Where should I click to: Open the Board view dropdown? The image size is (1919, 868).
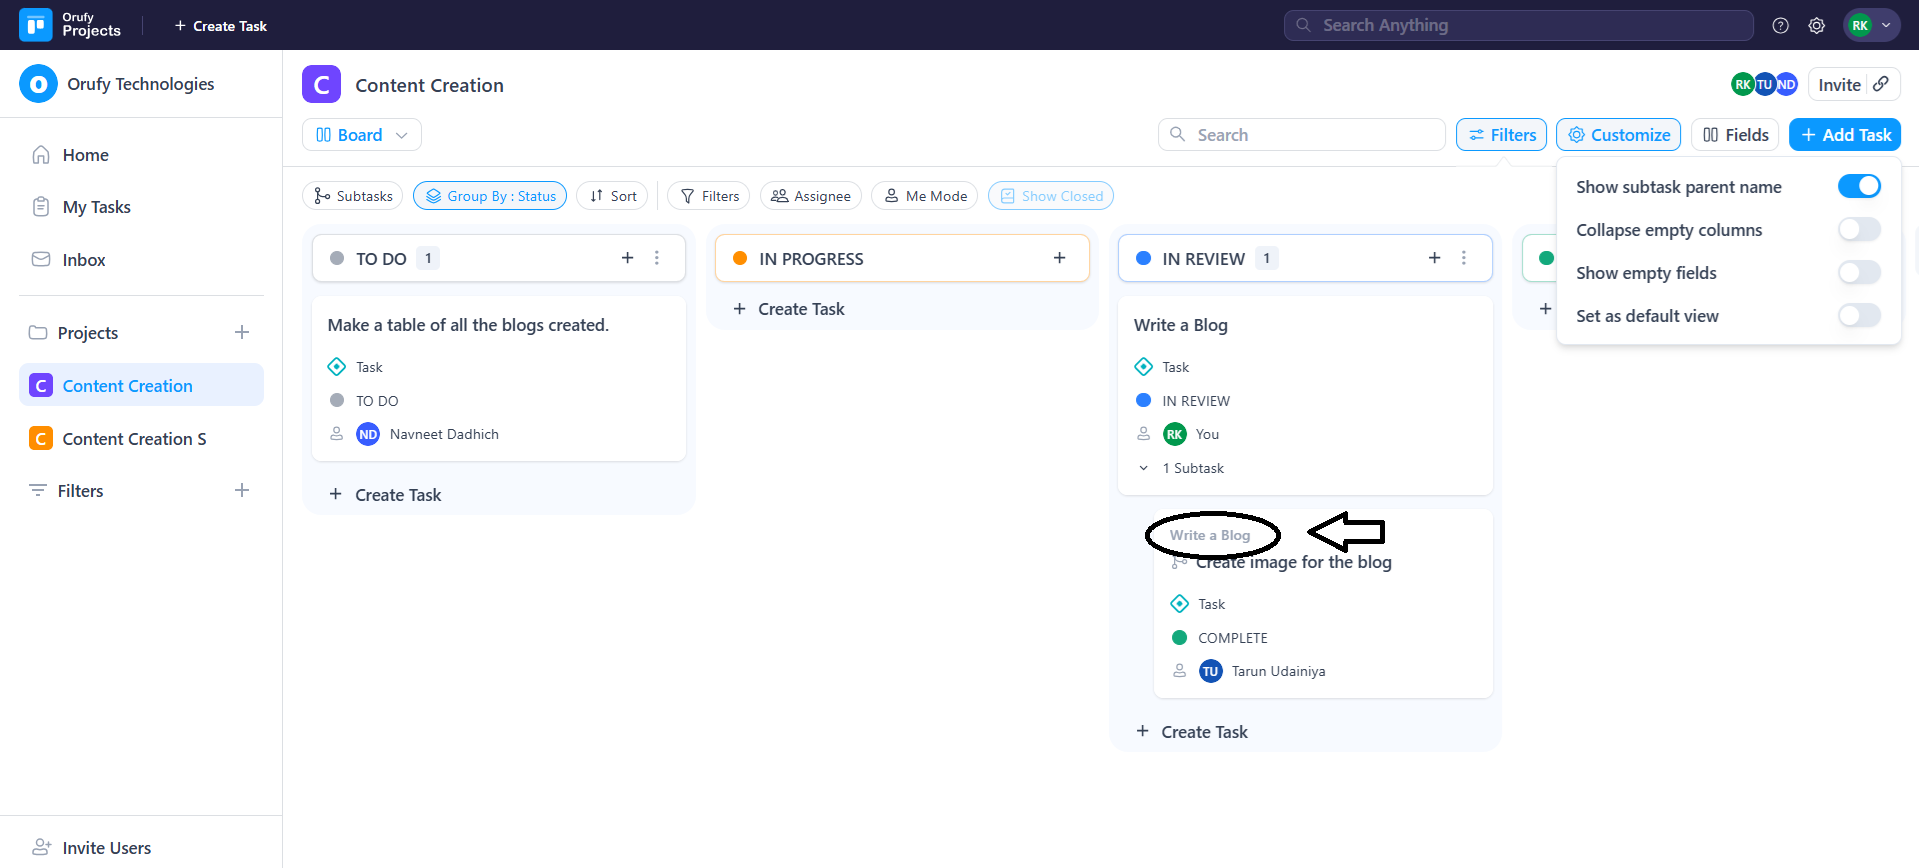361,135
